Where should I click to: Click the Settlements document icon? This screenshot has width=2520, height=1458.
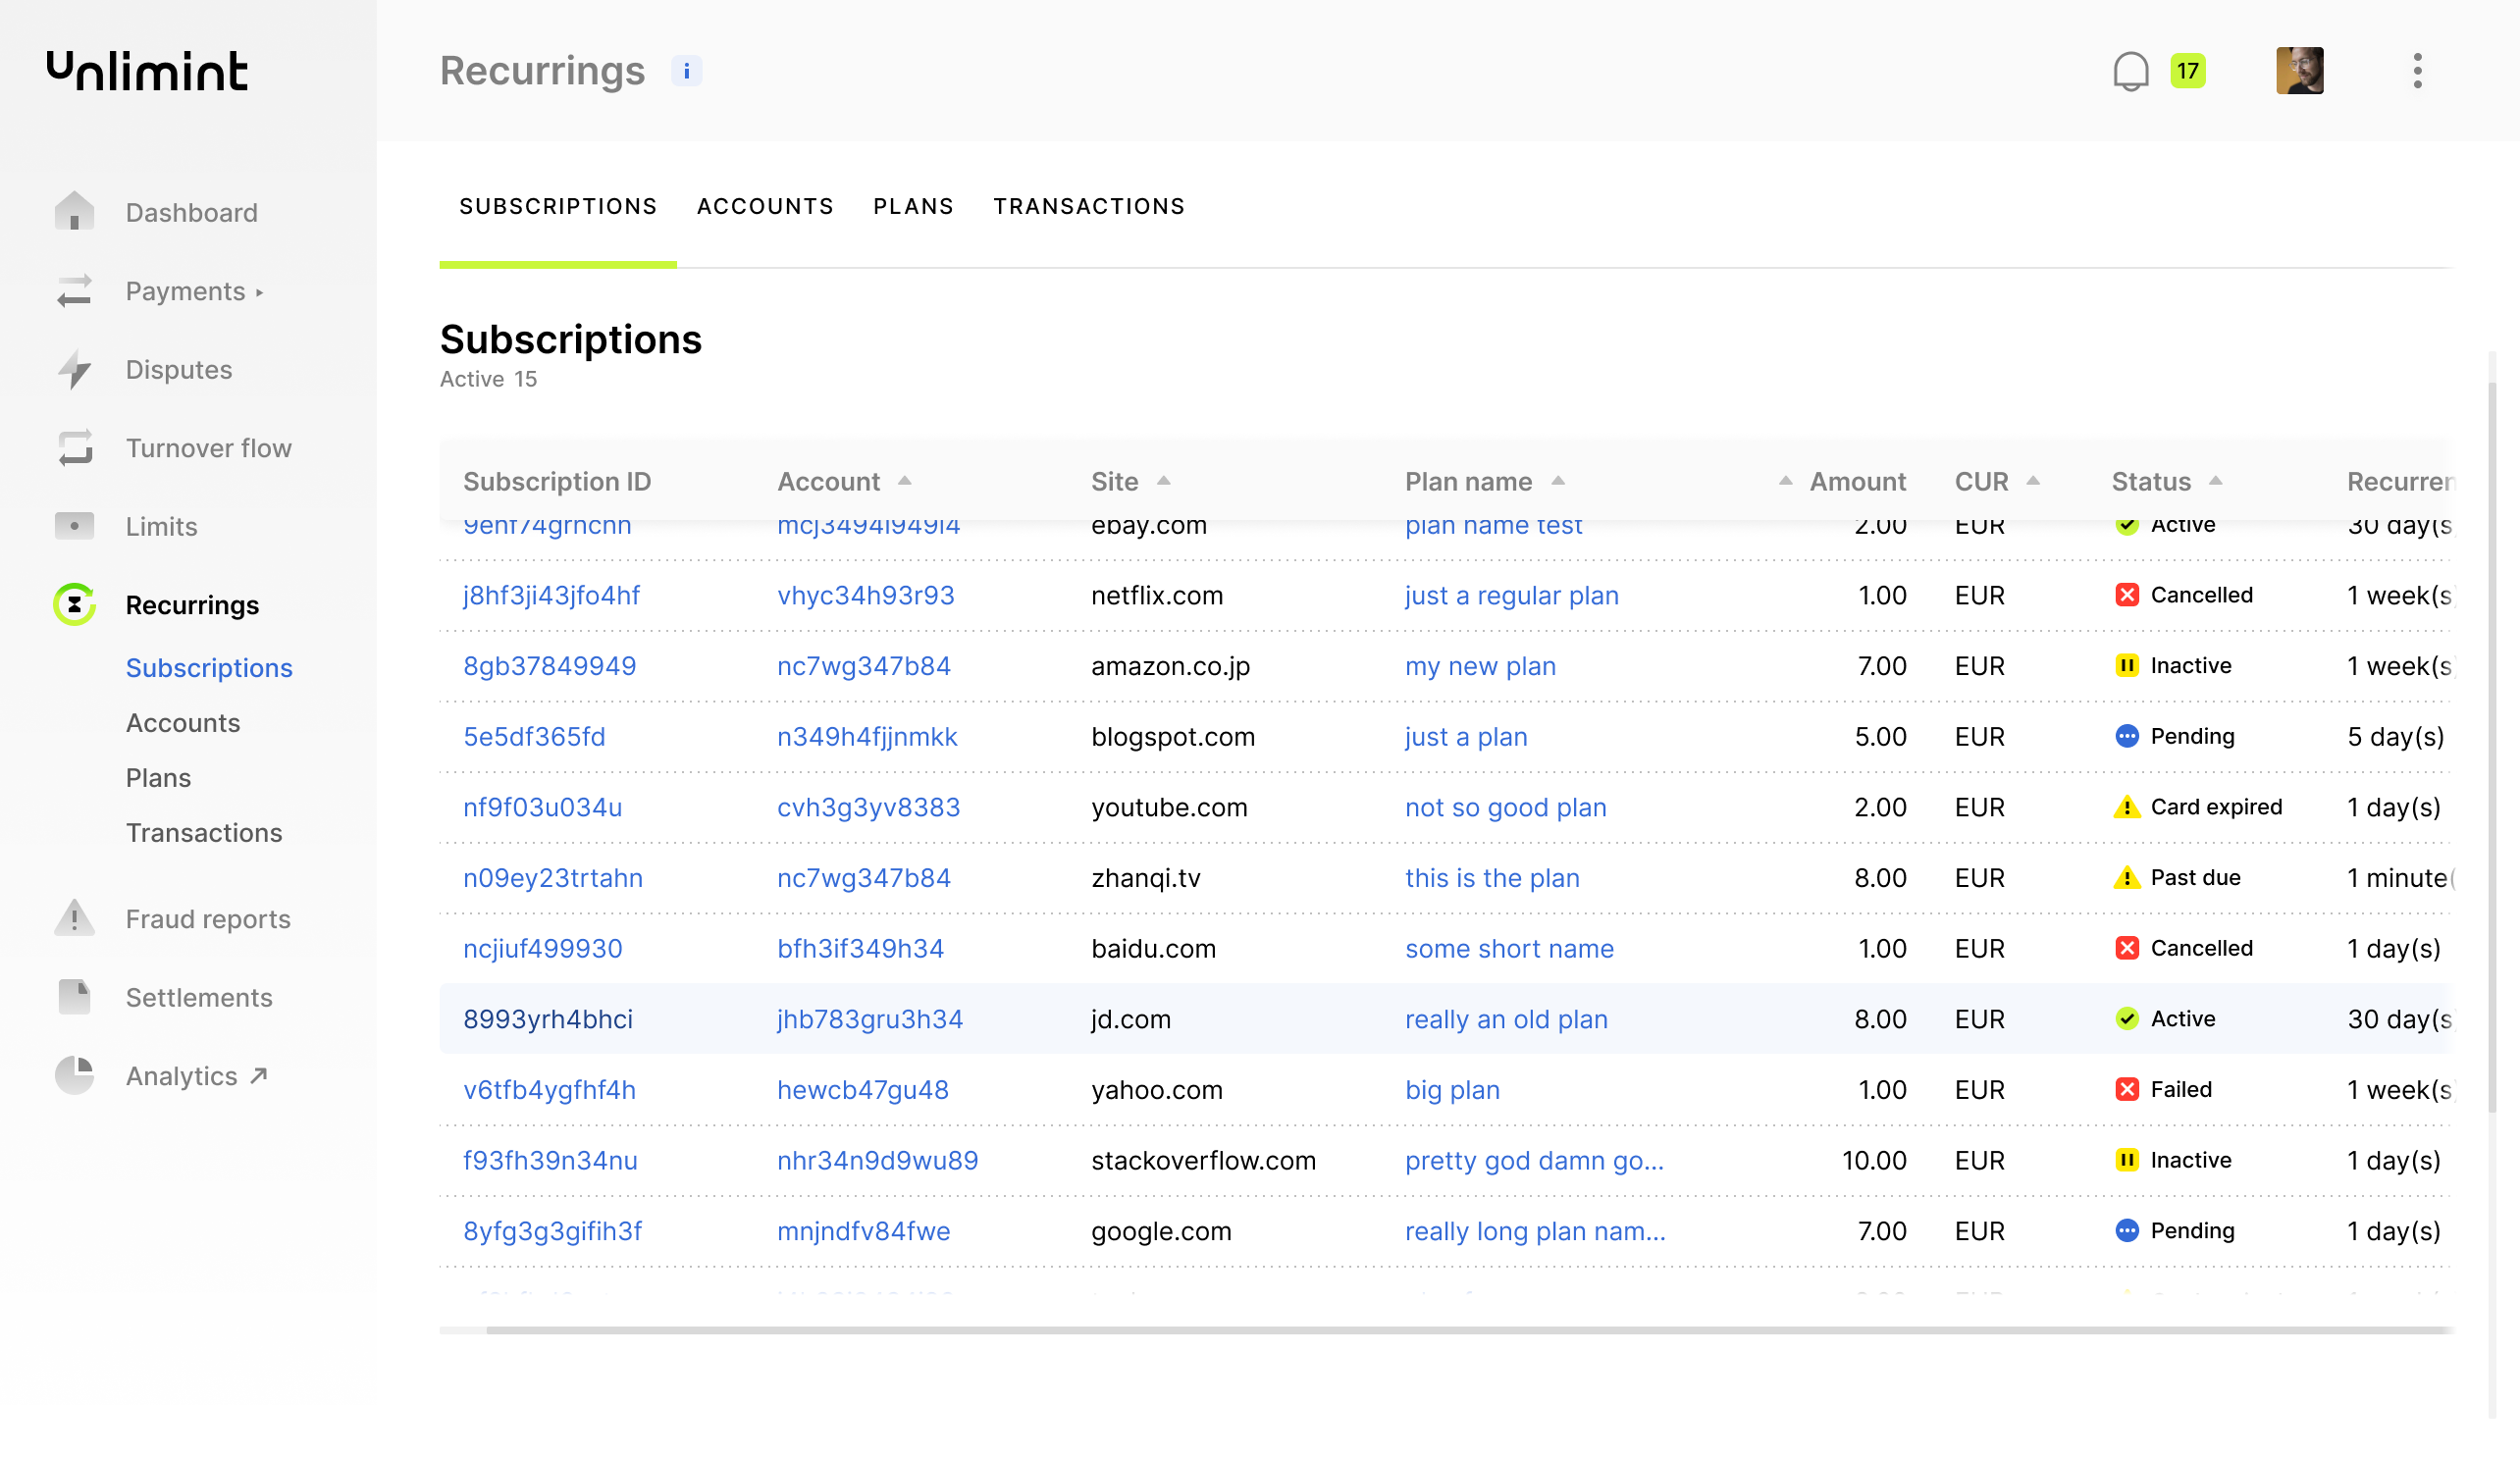[74, 997]
